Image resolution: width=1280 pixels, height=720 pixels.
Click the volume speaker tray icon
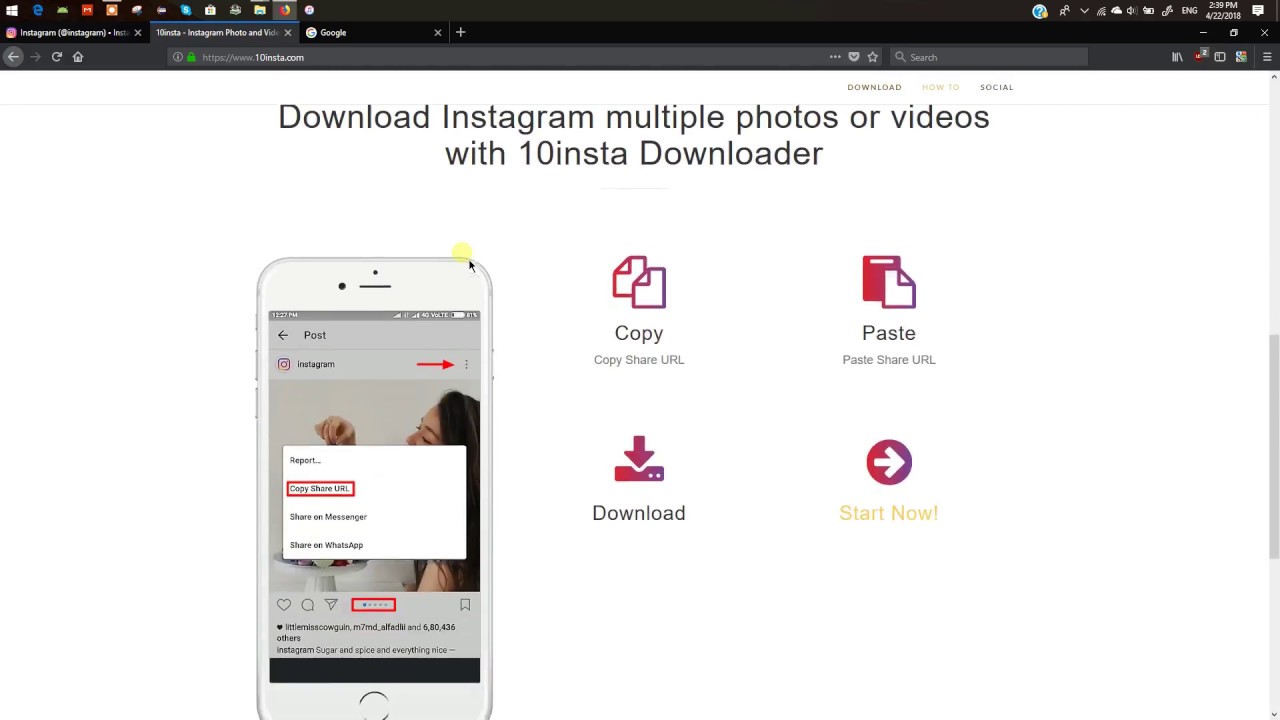pos(1132,11)
